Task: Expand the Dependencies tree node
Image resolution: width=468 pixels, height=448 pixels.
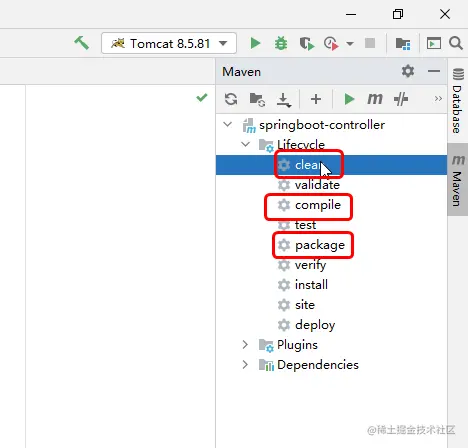Action: point(245,365)
